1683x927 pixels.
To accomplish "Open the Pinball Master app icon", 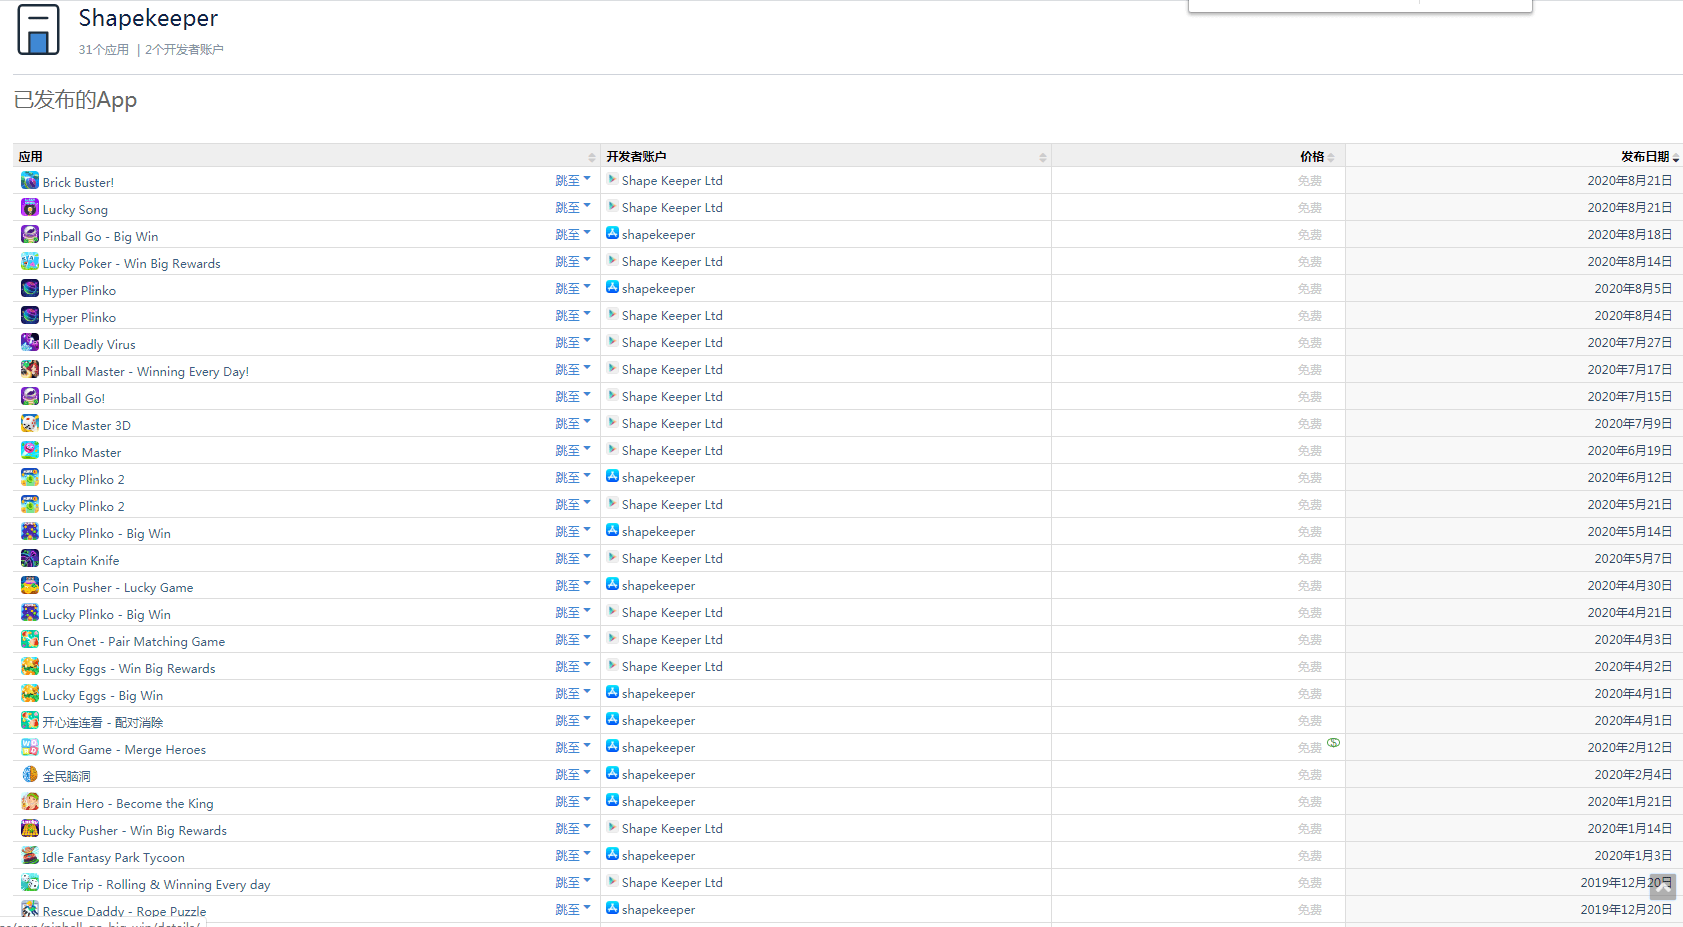I will [x=30, y=369].
